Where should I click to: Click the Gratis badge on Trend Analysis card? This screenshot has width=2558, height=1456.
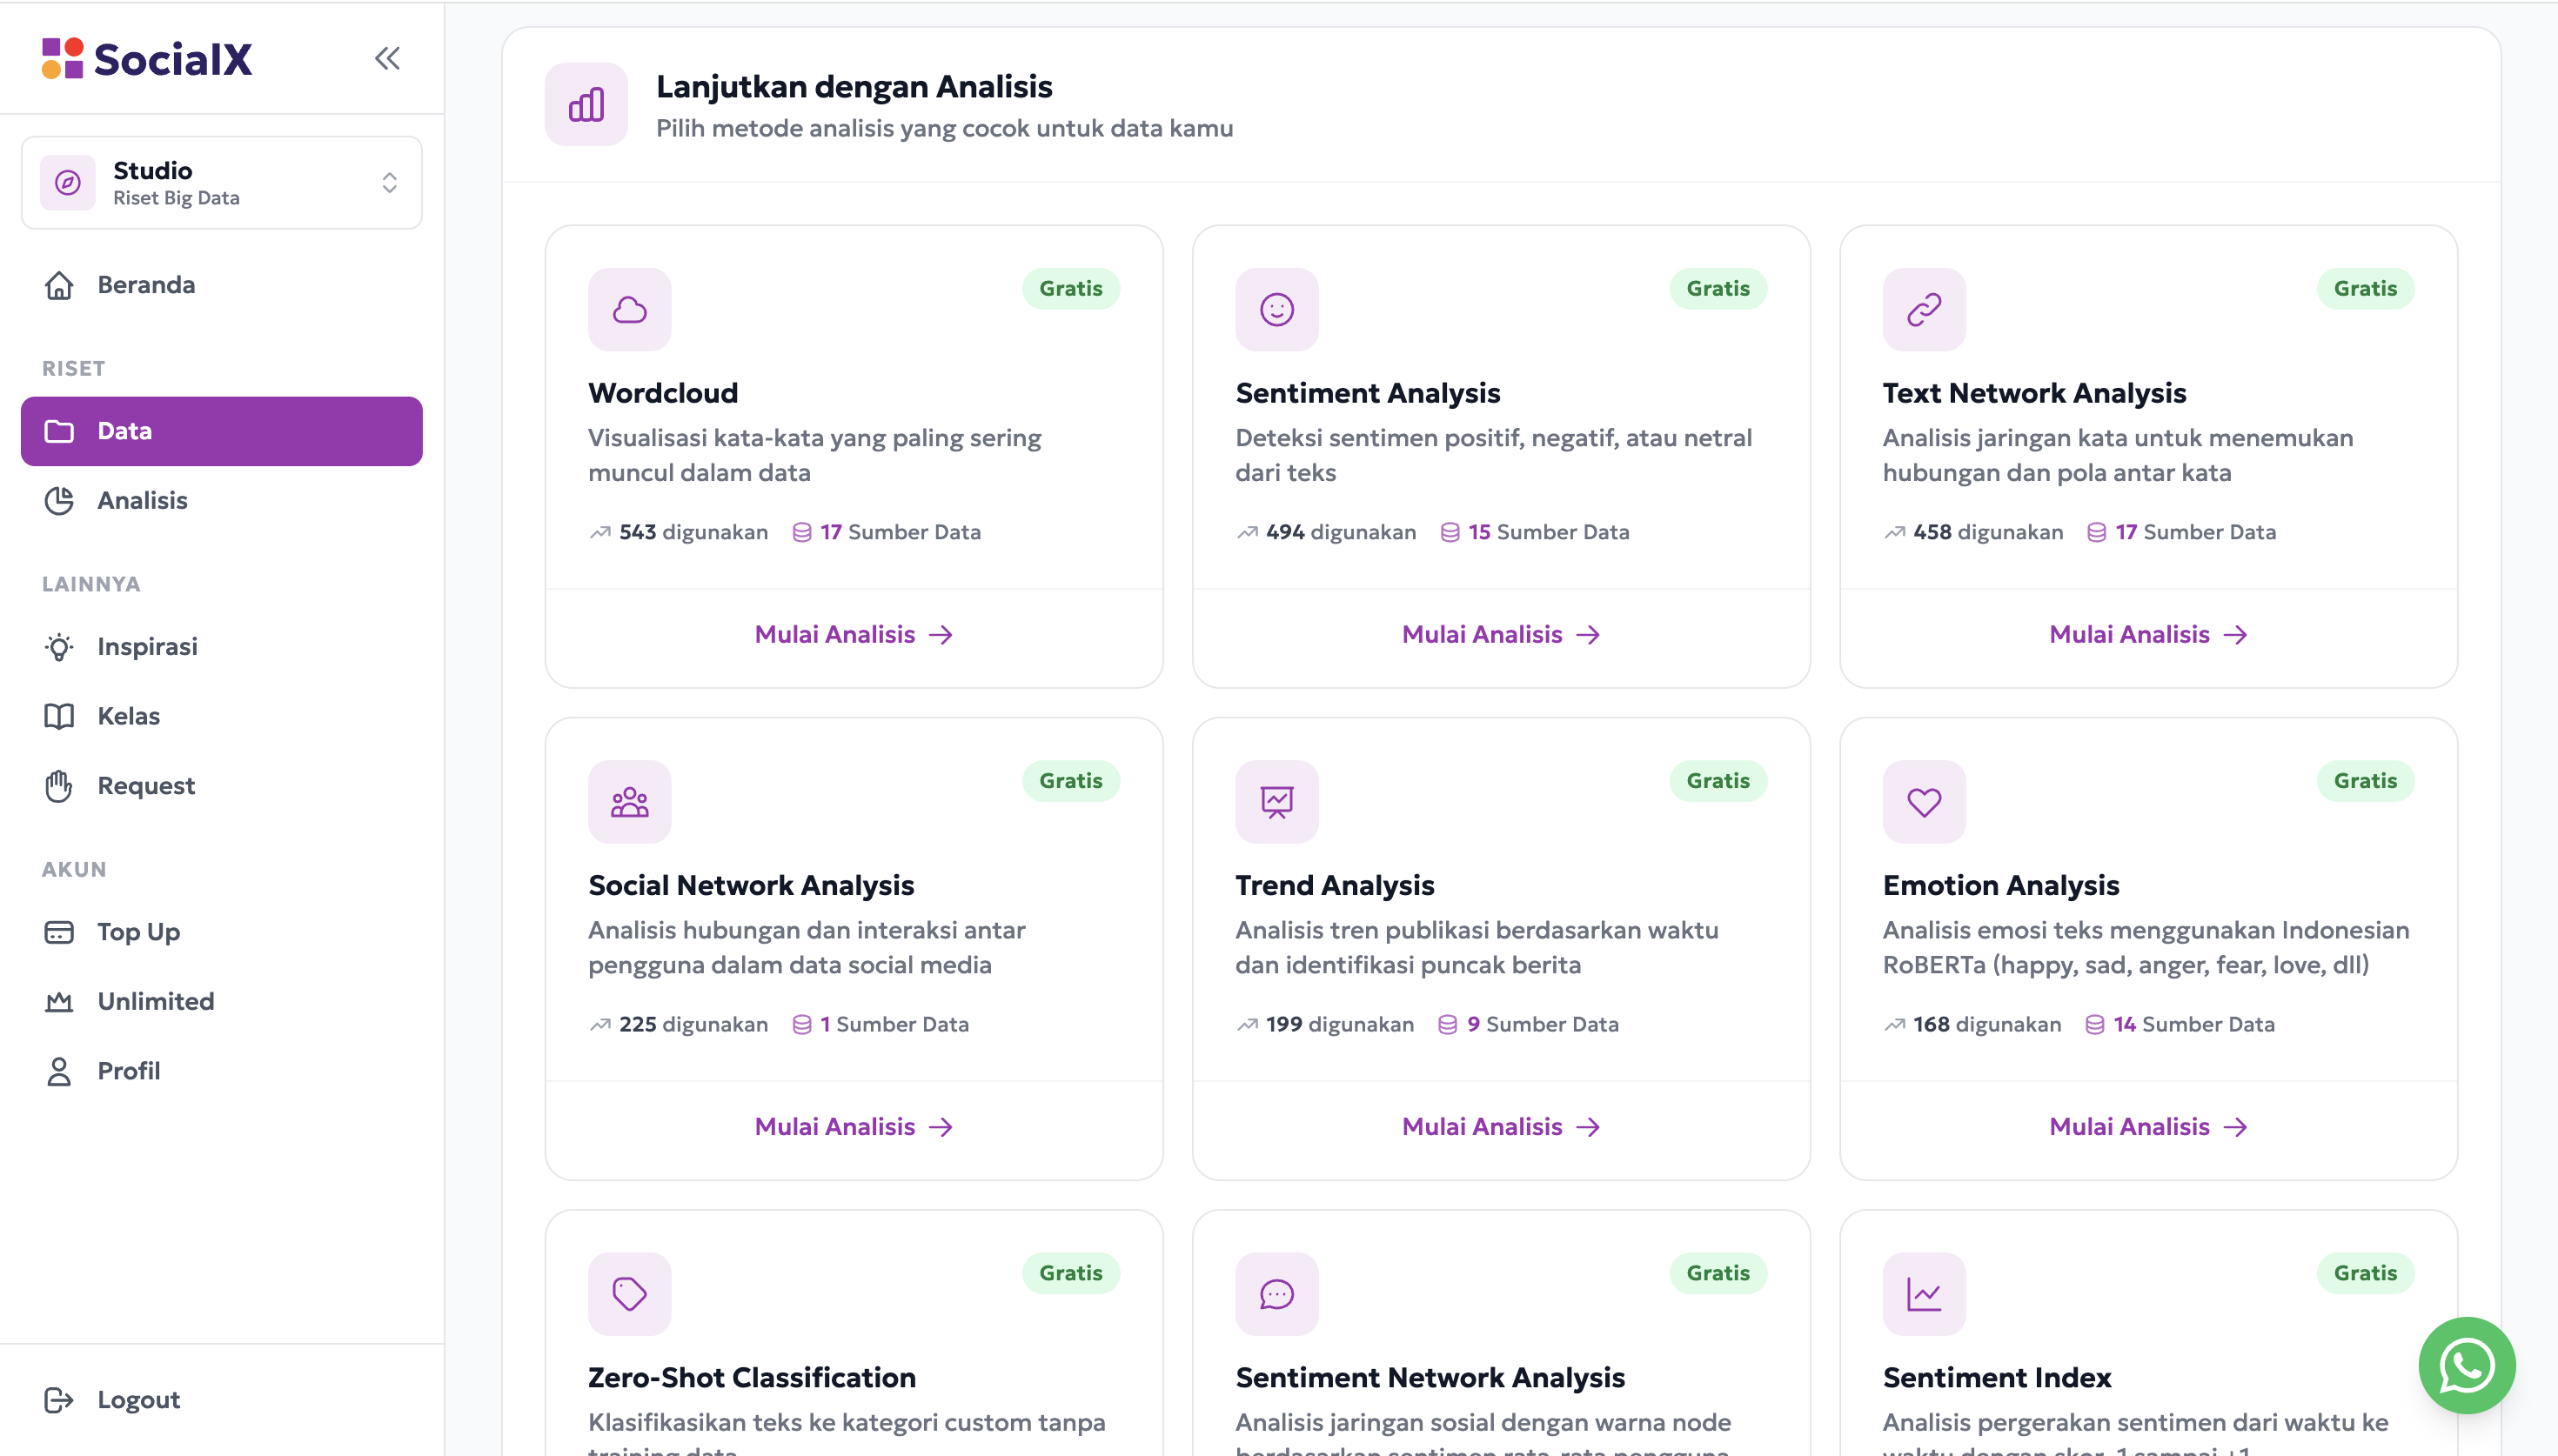pos(1718,781)
